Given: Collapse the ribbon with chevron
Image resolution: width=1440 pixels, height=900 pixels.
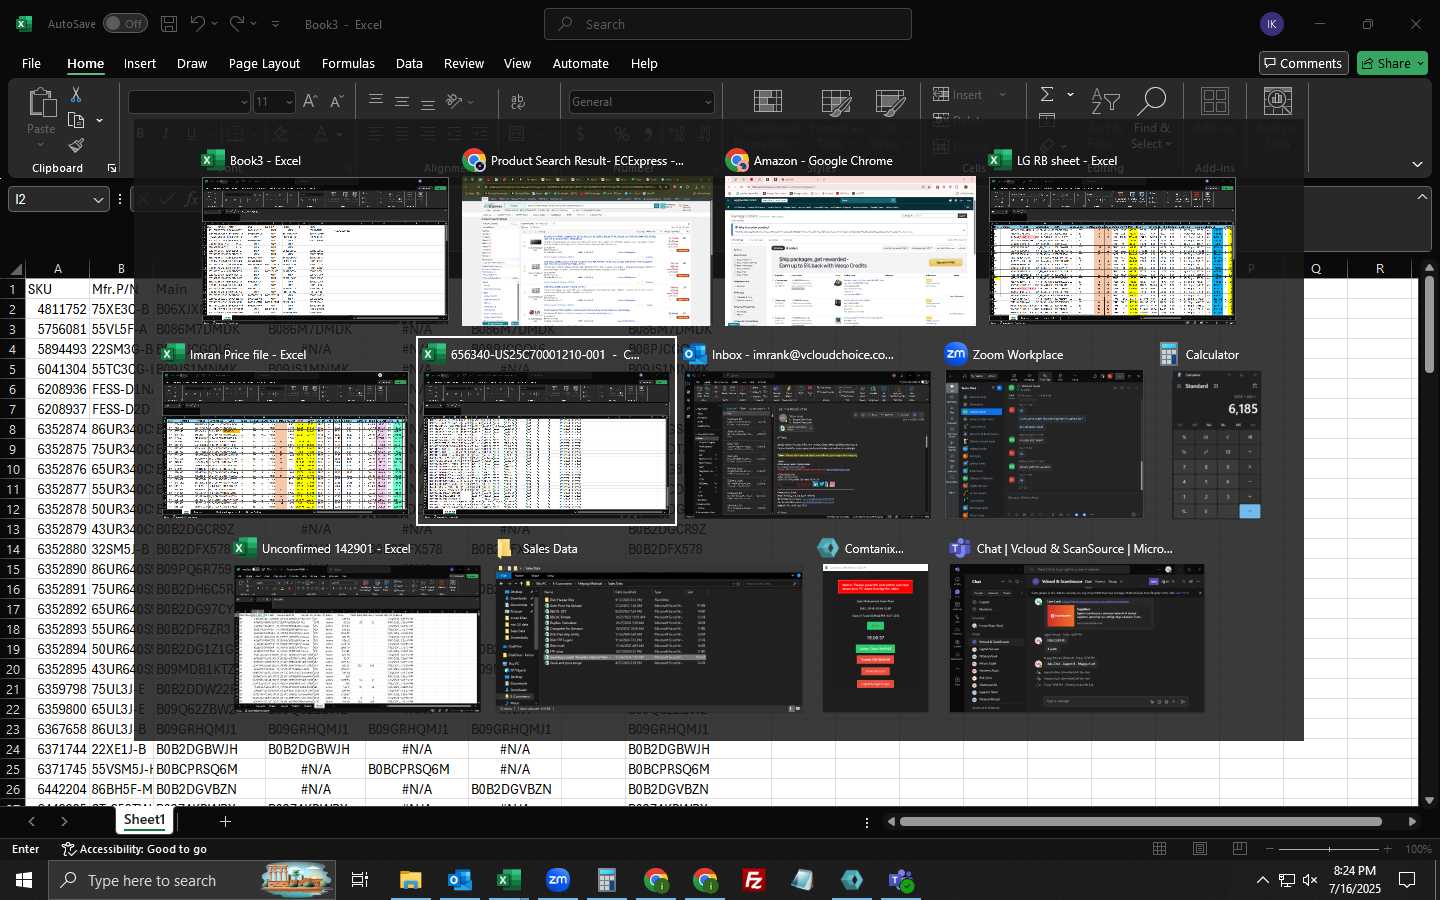Looking at the screenshot, I should tap(1417, 164).
